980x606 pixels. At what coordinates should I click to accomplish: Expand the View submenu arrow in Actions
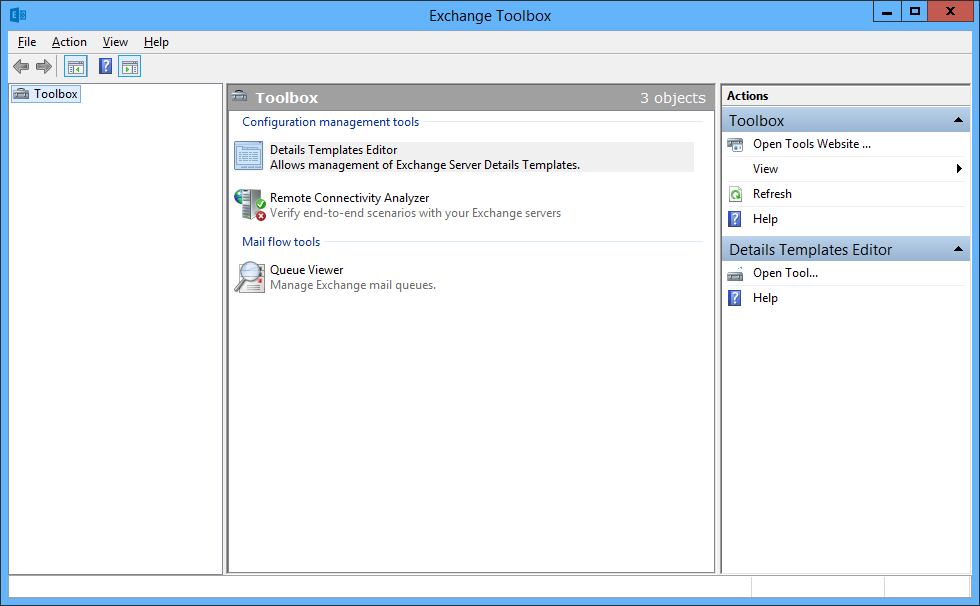pyautogui.click(x=959, y=169)
